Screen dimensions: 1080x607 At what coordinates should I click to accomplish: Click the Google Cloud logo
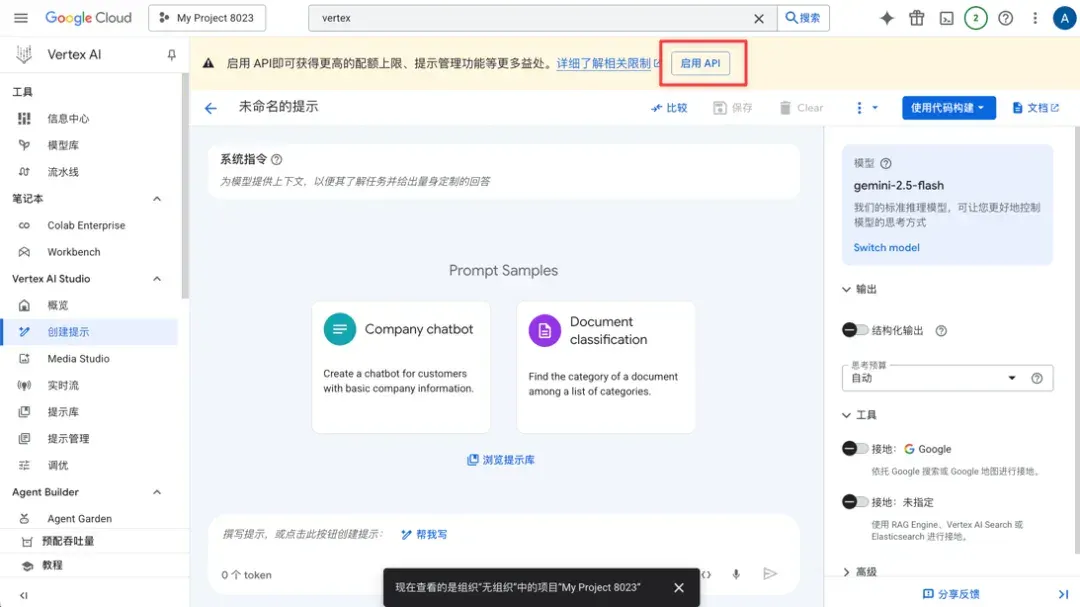pyautogui.click(x=88, y=18)
